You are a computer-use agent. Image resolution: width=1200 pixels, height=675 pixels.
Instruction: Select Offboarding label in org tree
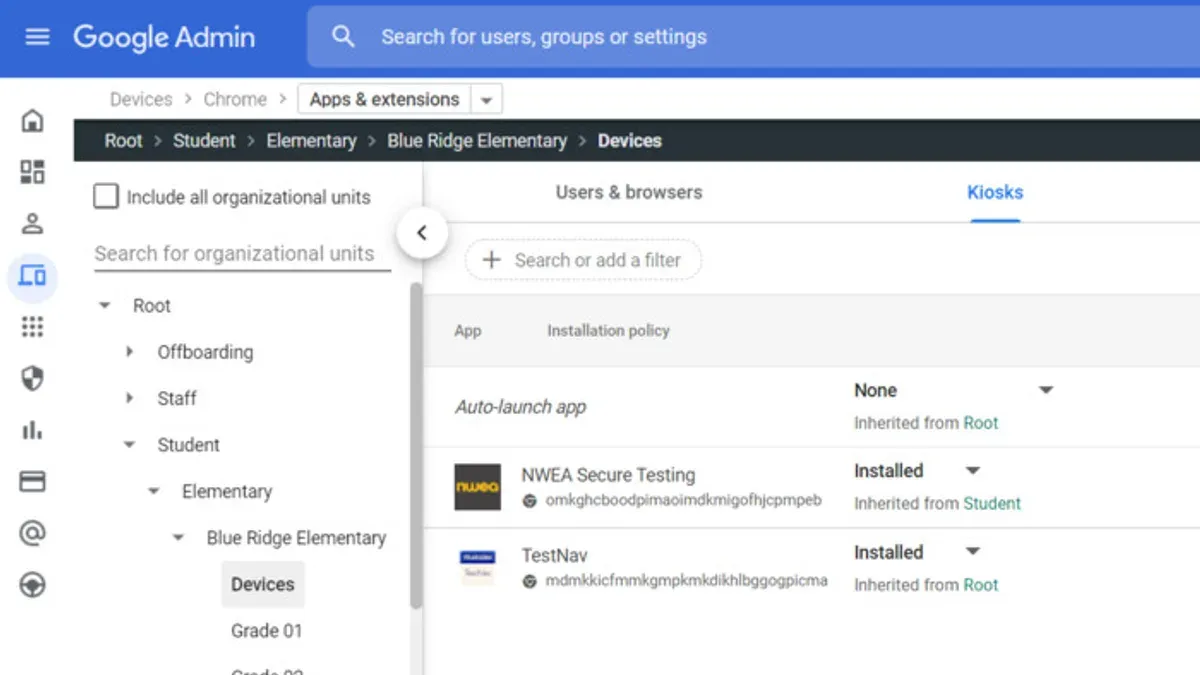pos(205,352)
